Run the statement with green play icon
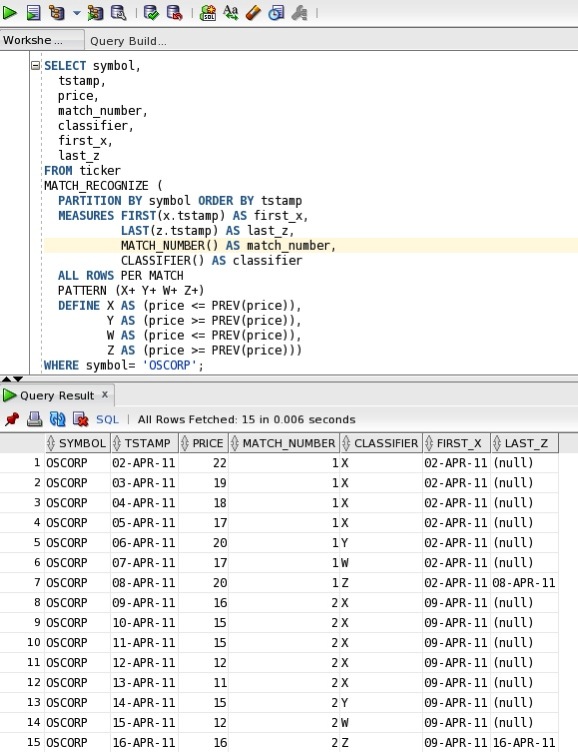This screenshot has width=578, height=752. coord(10,12)
